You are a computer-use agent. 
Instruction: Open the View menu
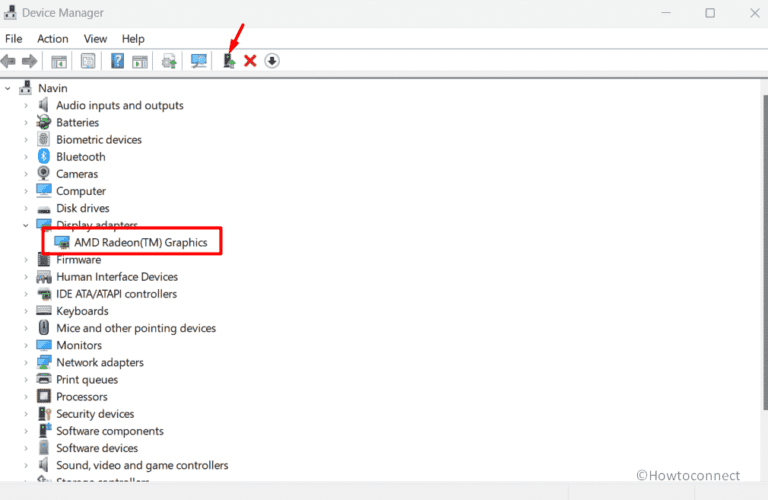pyautogui.click(x=95, y=39)
